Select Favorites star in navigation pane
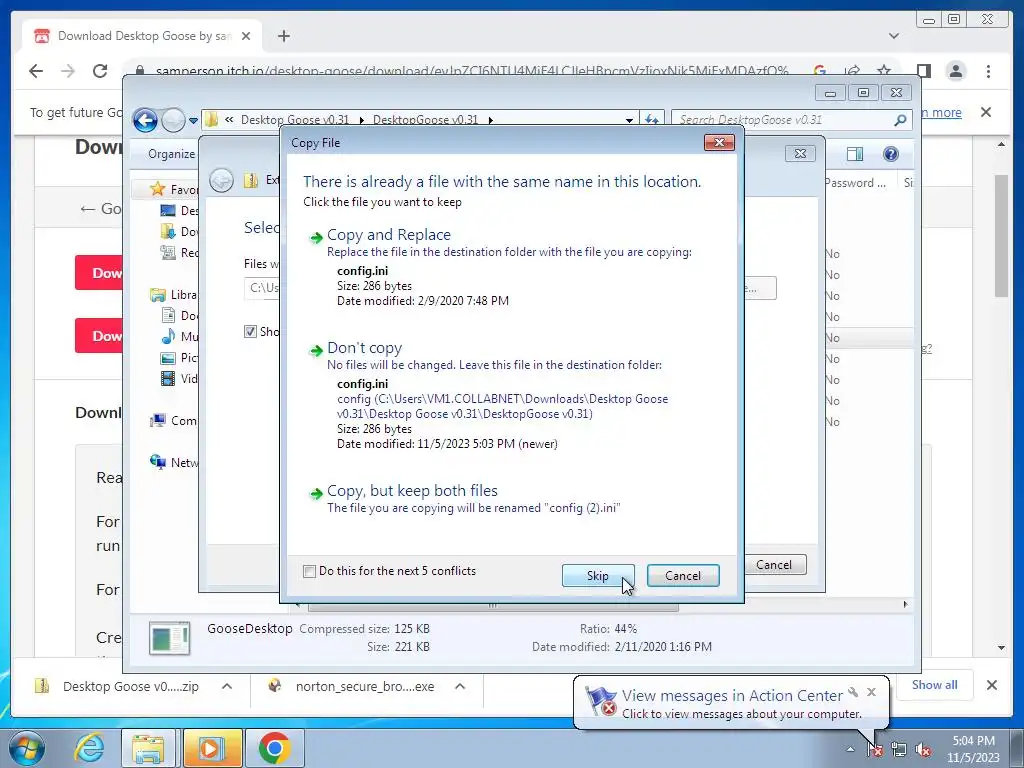Image resolution: width=1024 pixels, height=768 pixels. pyautogui.click(x=157, y=189)
